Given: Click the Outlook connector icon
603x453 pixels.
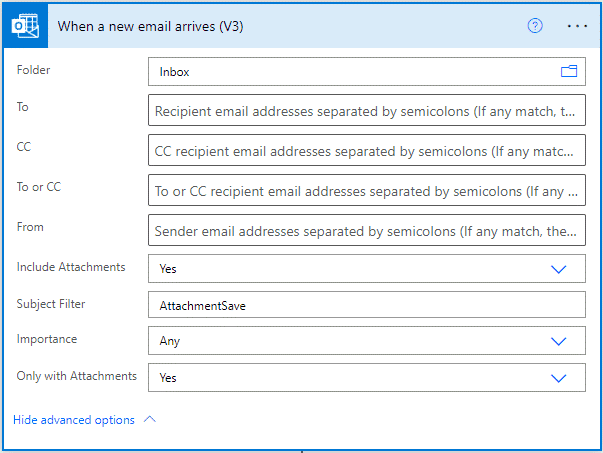Looking at the screenshot, I should click(26, 26).
